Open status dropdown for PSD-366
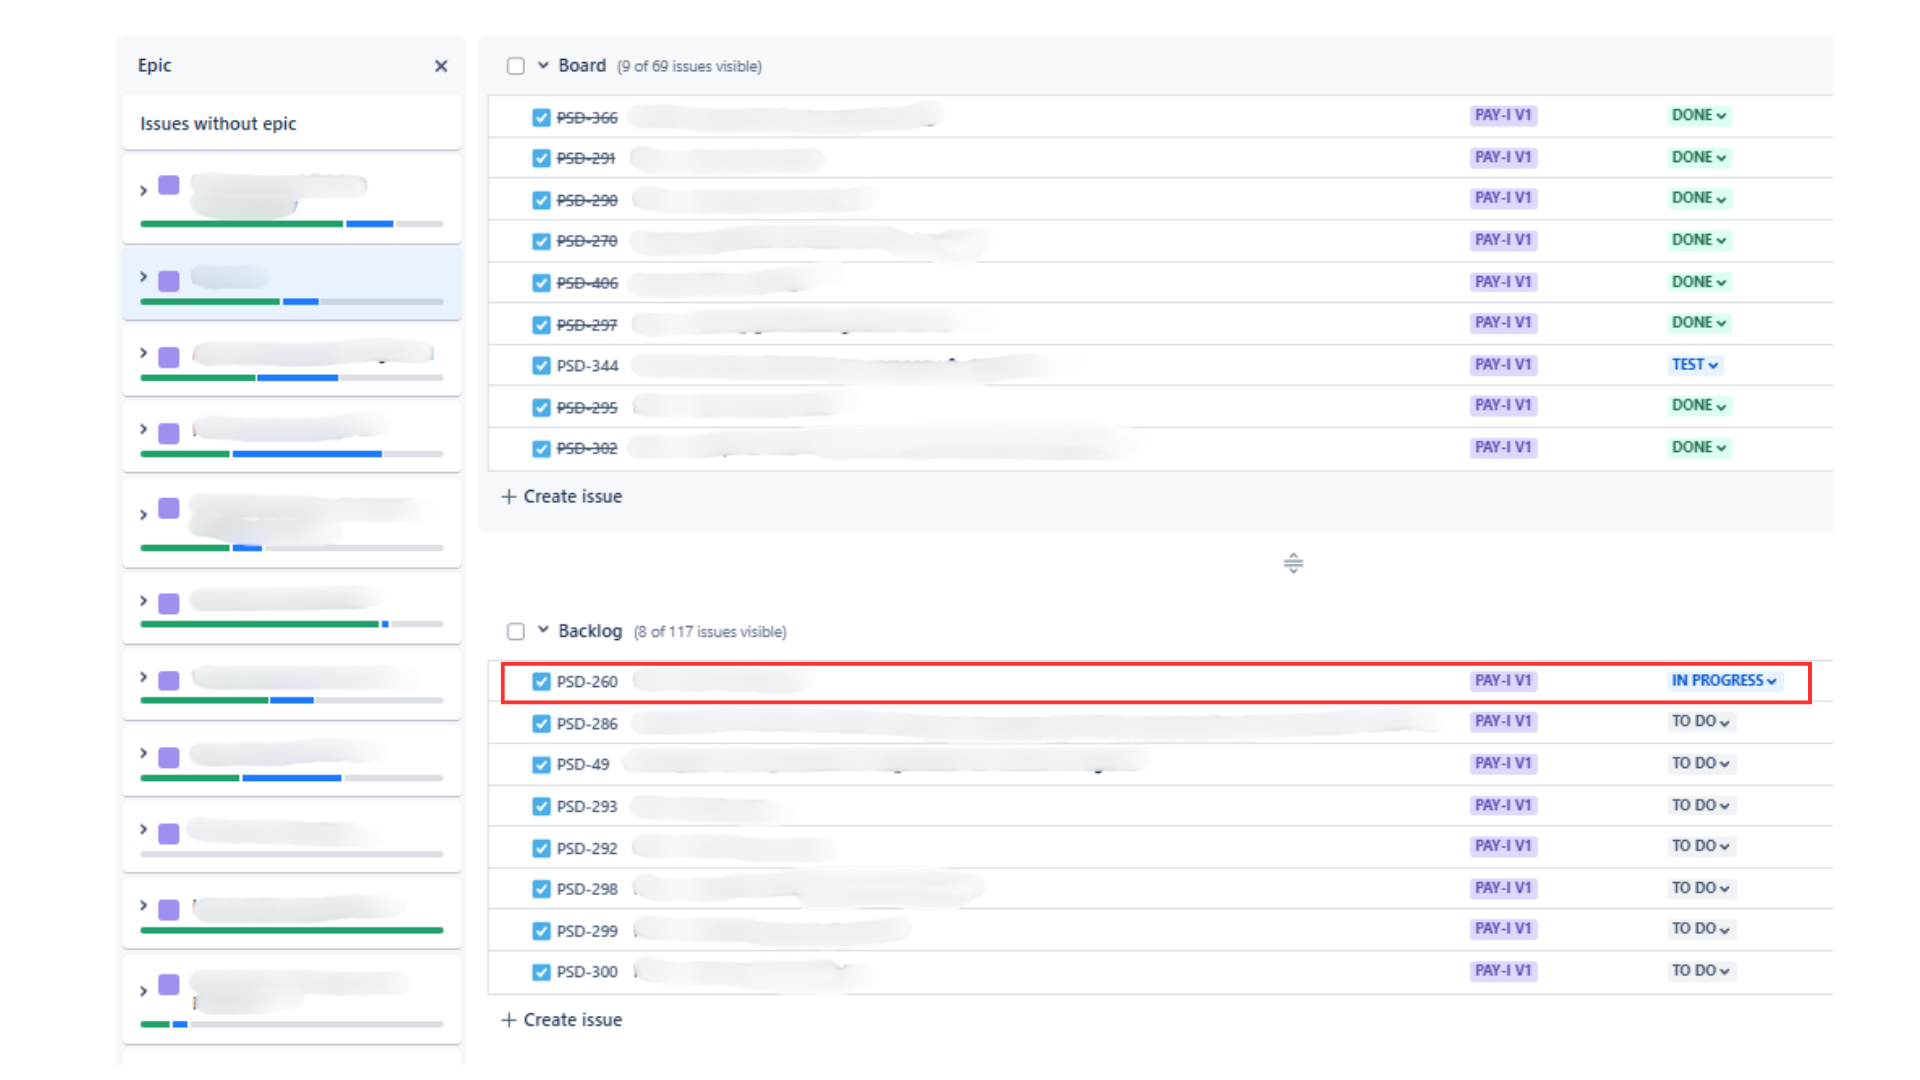 click(x=1698, y=115)
